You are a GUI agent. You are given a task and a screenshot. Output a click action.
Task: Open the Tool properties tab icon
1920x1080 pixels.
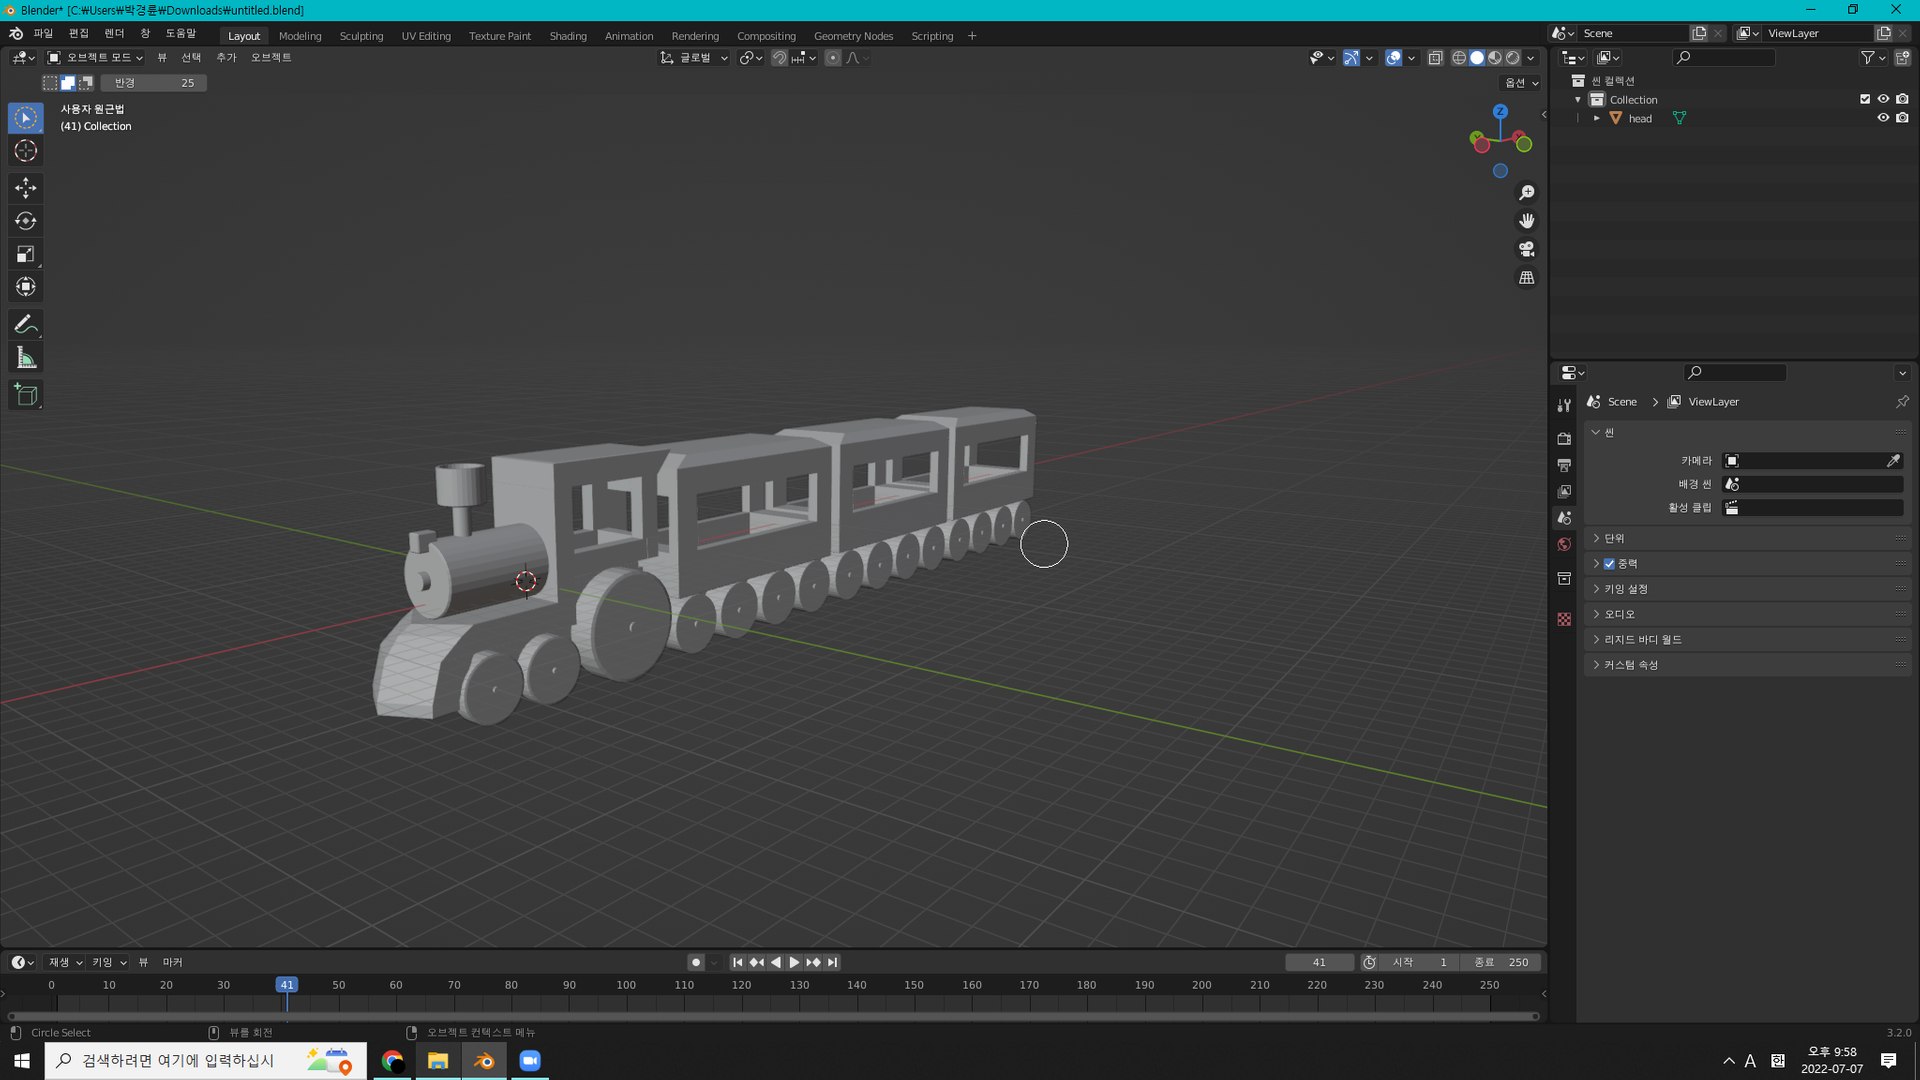(1564, 405)
